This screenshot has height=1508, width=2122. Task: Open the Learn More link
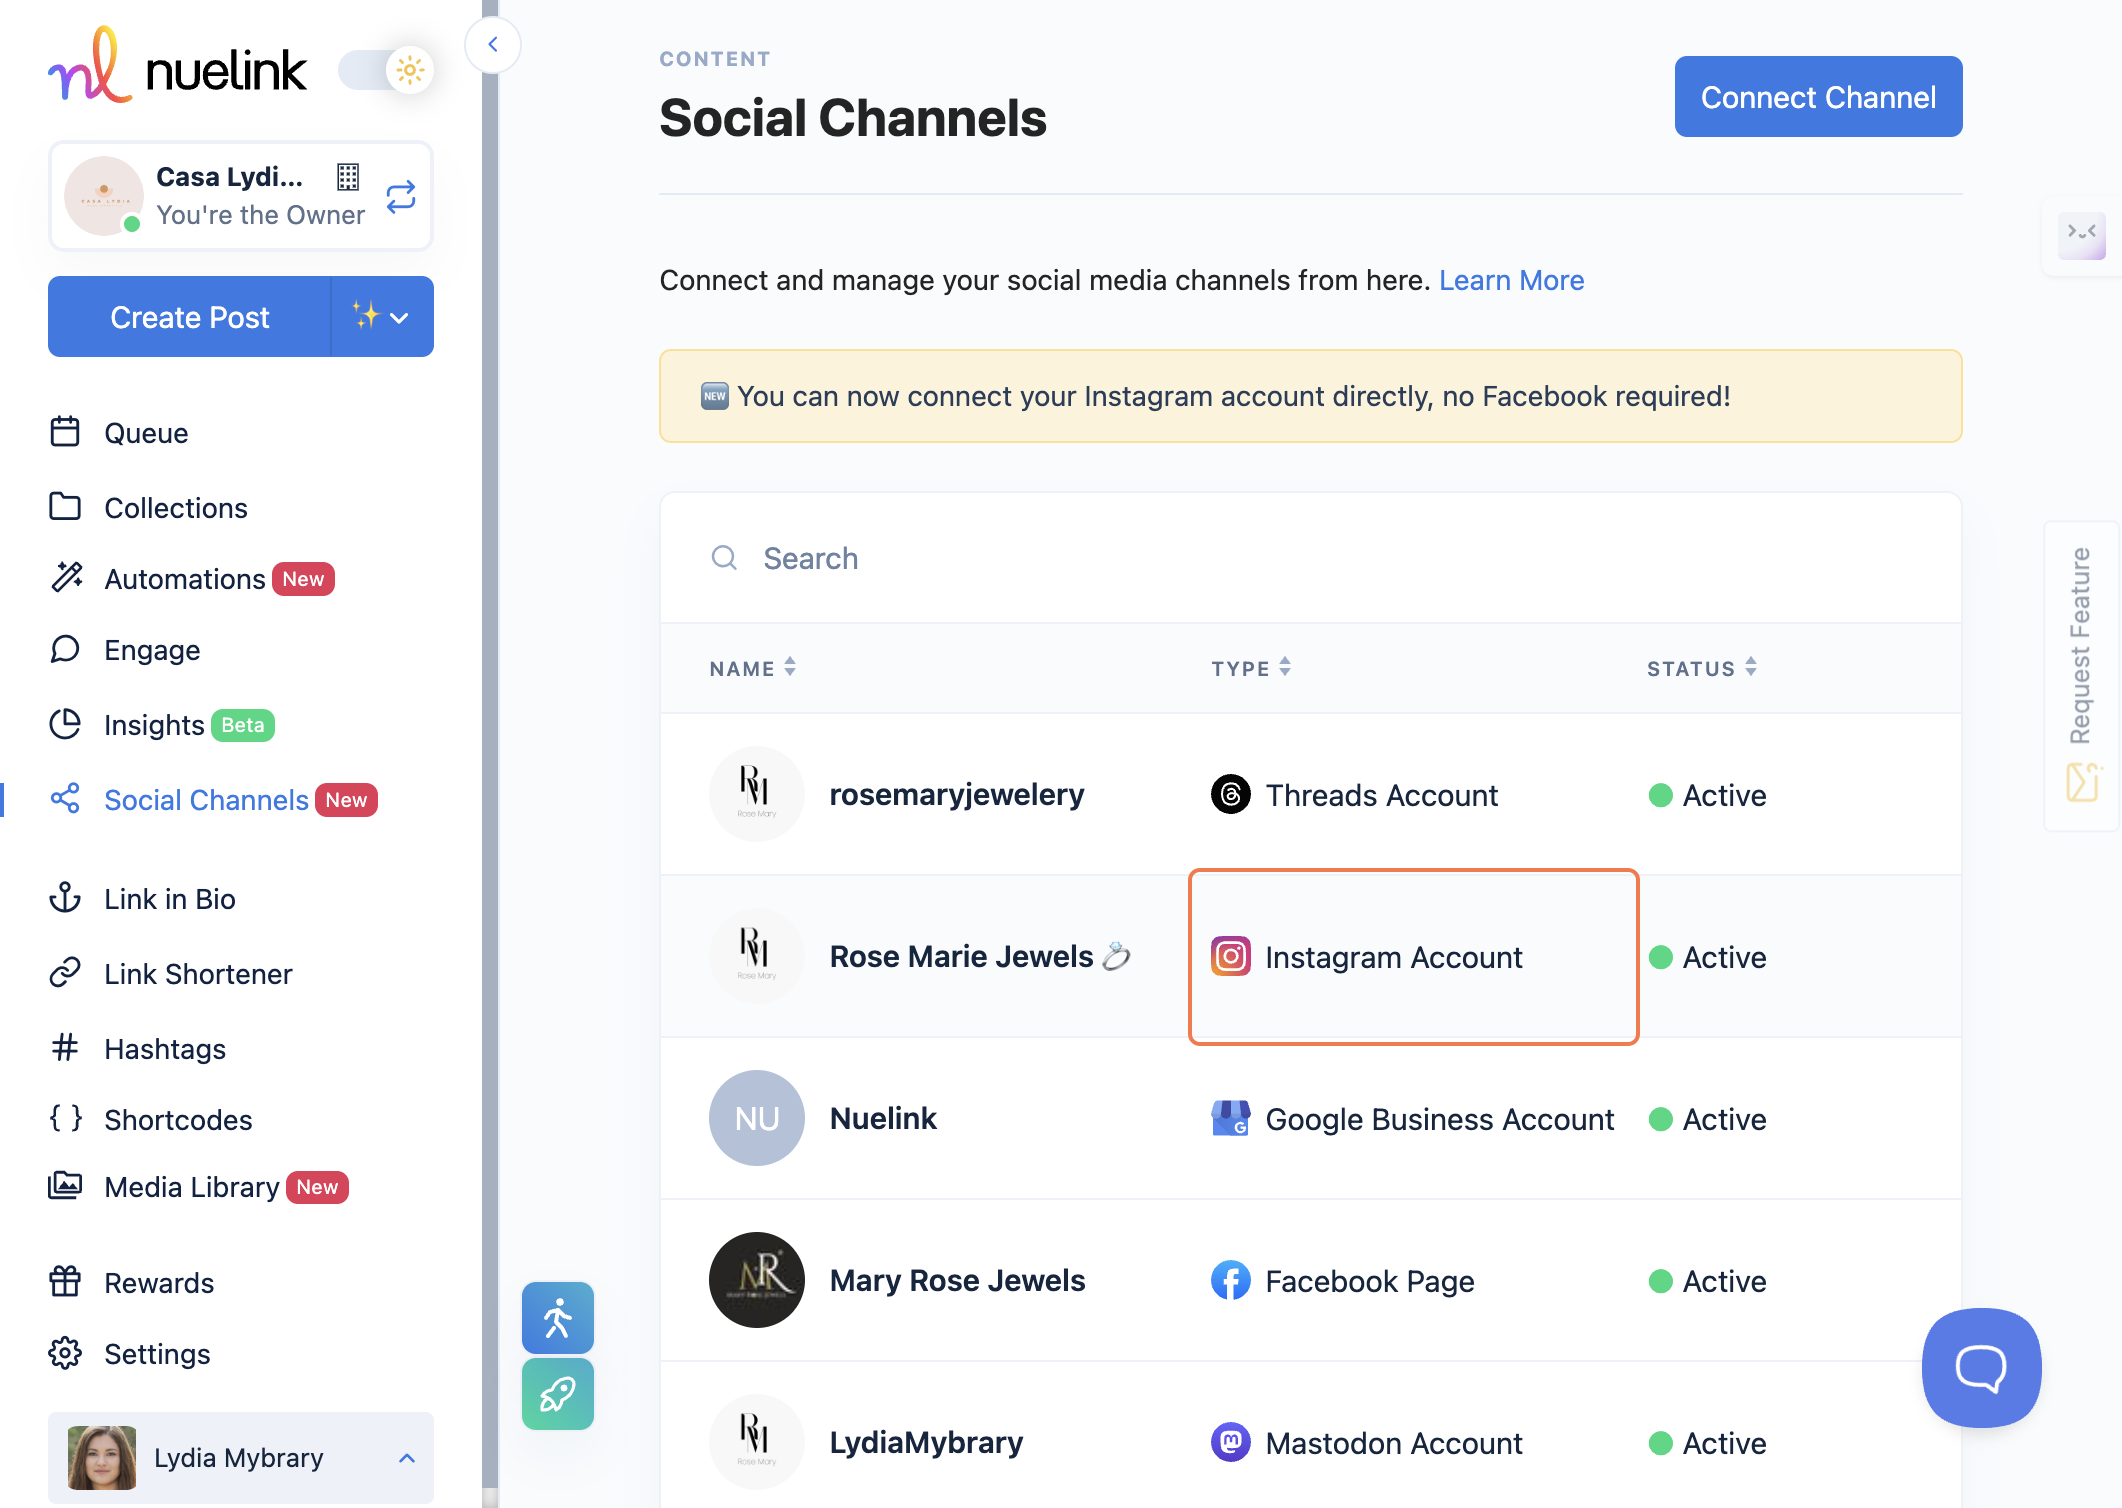point(1511,281)
